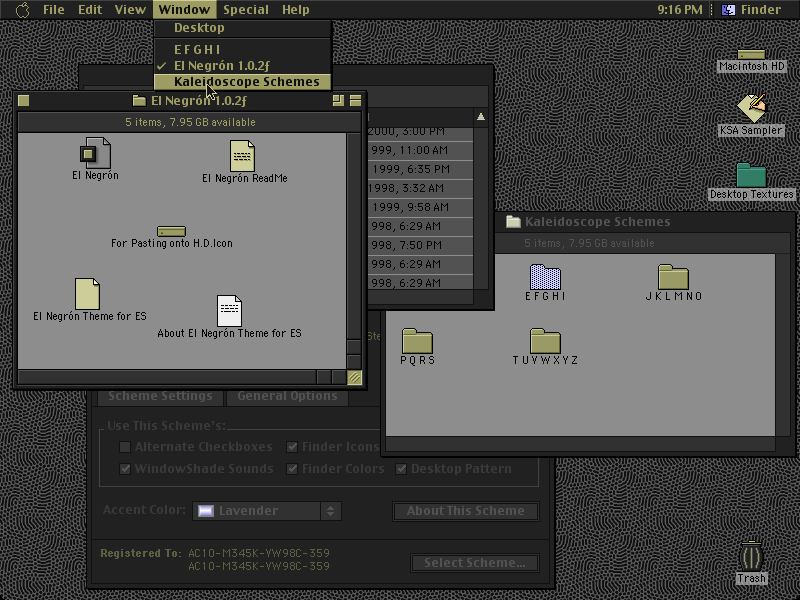Click the first registration code line

click(259, 553)
